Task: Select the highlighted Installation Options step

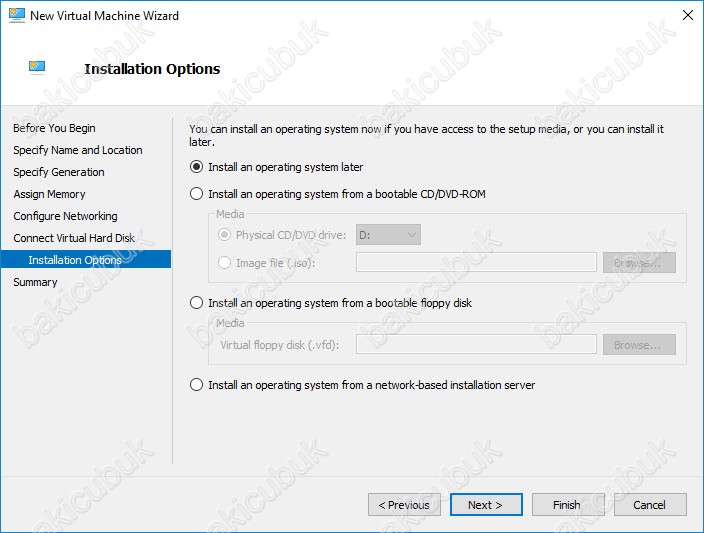Action: [85, 260]
